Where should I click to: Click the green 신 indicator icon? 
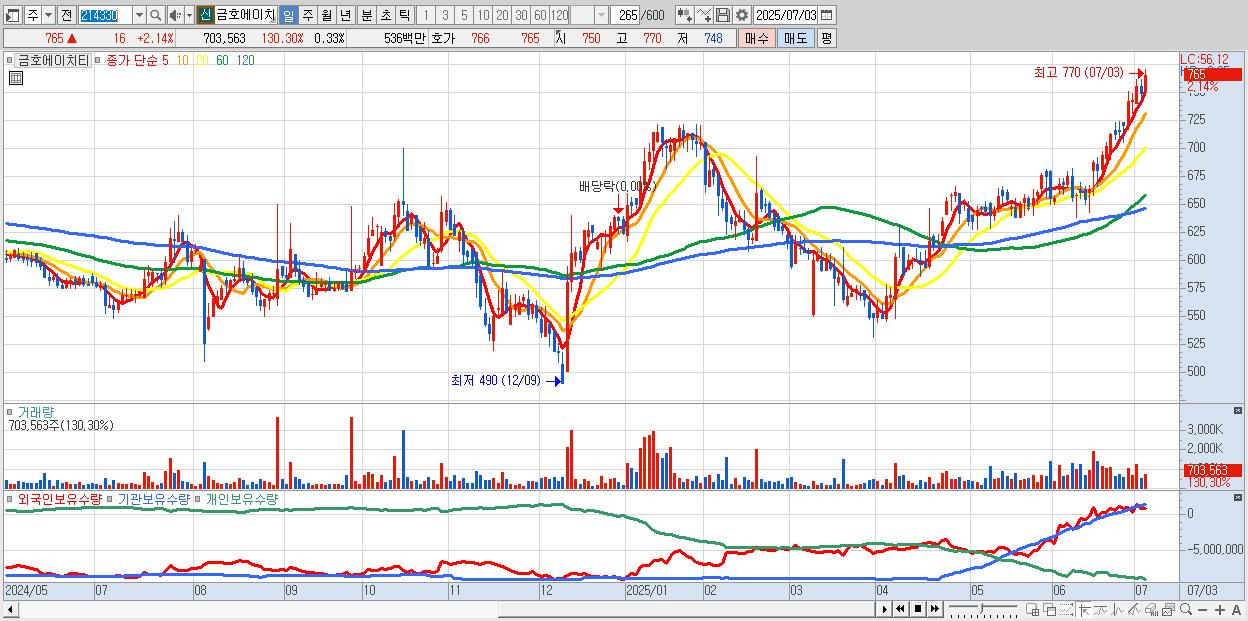pyautogui.click(x=204, y=15)
